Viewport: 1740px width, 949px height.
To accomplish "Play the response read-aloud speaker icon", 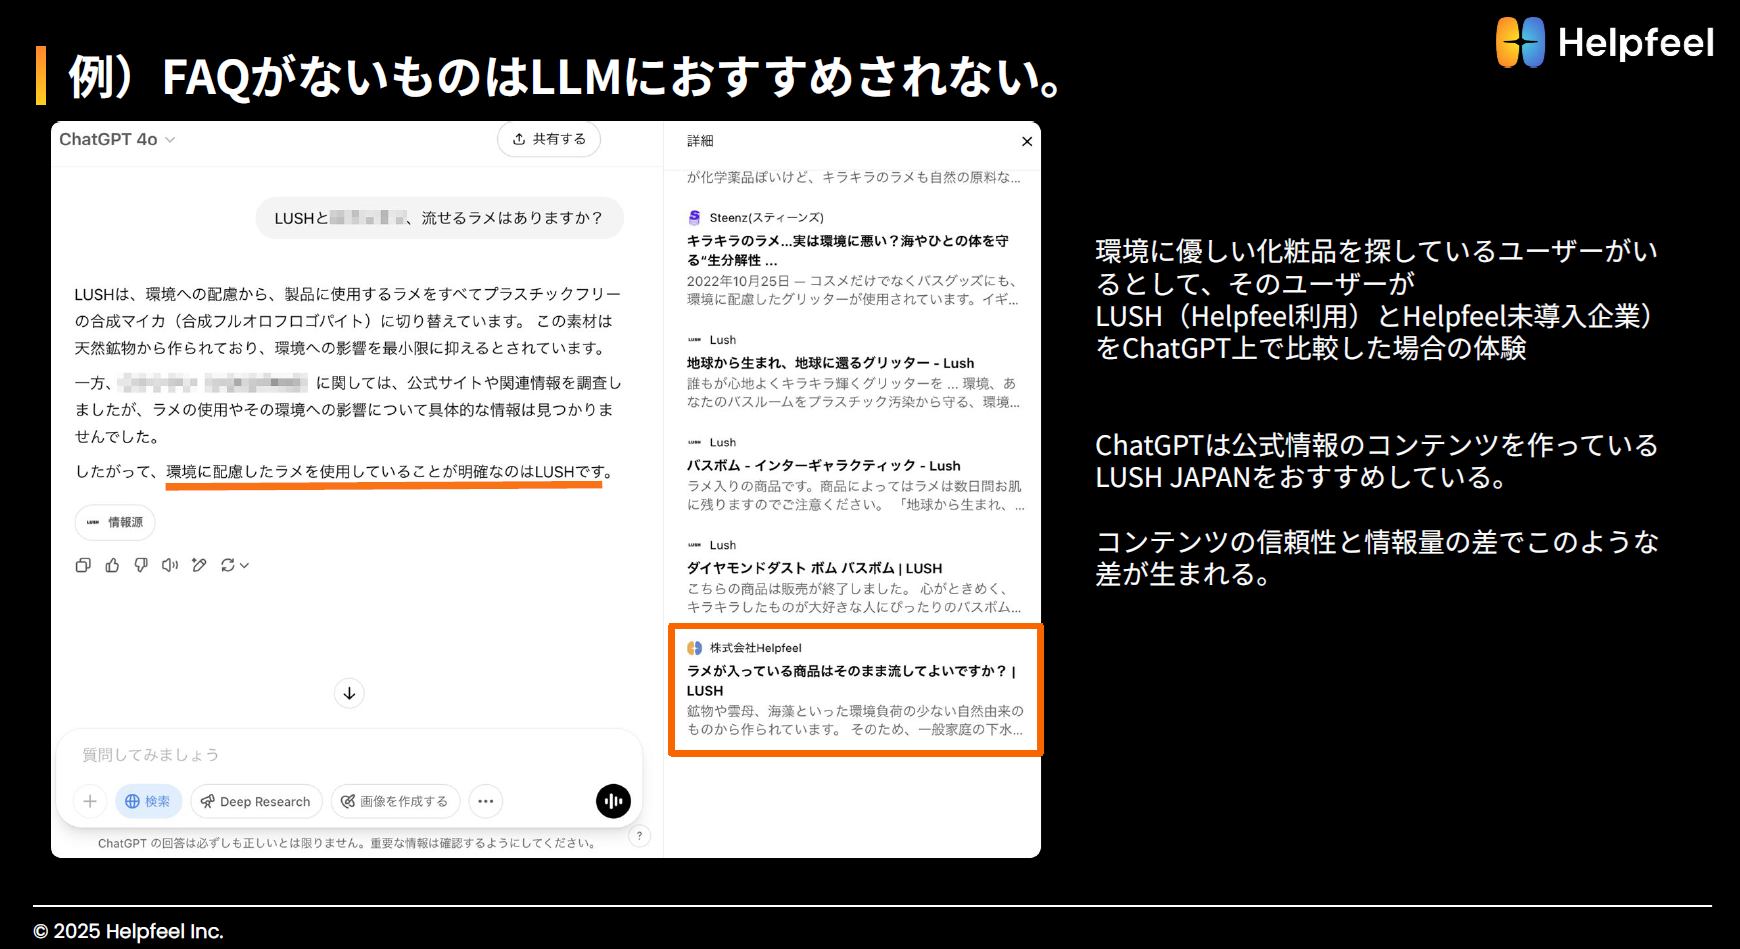I will 170,565.
